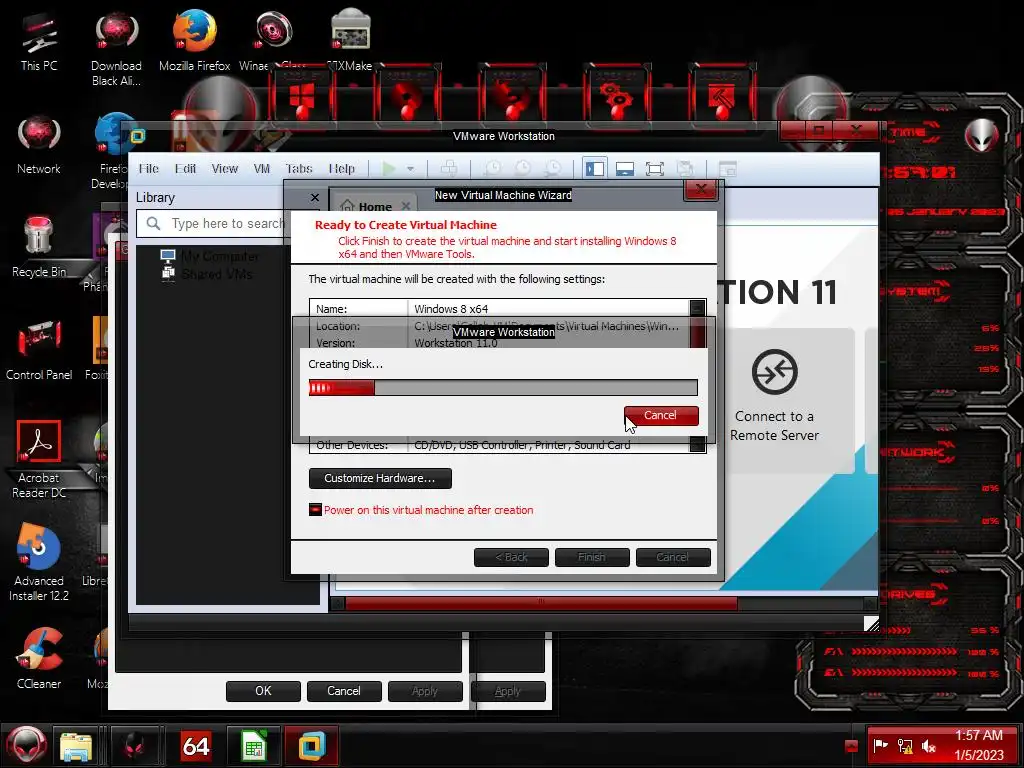The image size is (1024, 768).
Task: Click the Revert Snapshot toolbar icon
Action: click(522, 168)
